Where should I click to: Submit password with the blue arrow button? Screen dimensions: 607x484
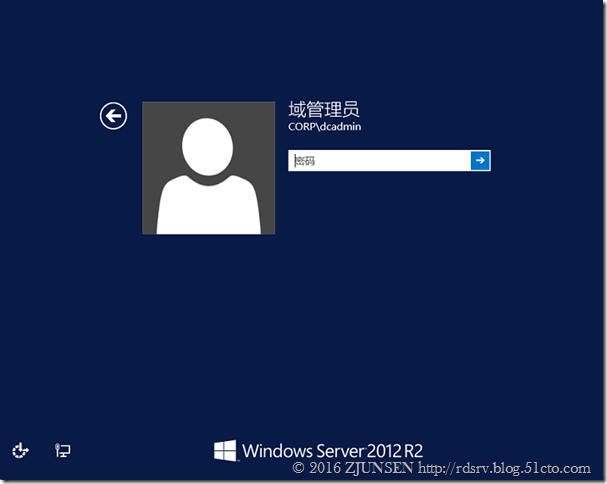tap(480, 160)
